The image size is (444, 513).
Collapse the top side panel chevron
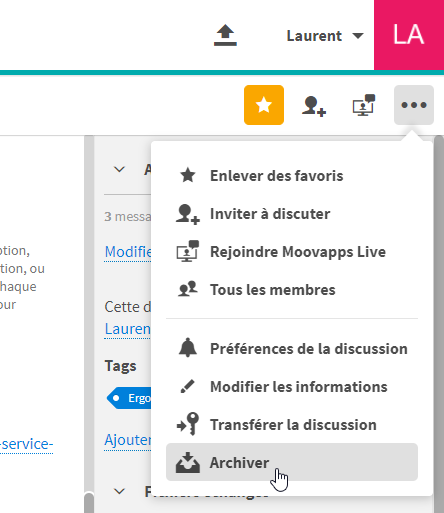click(x=119, y=169)
